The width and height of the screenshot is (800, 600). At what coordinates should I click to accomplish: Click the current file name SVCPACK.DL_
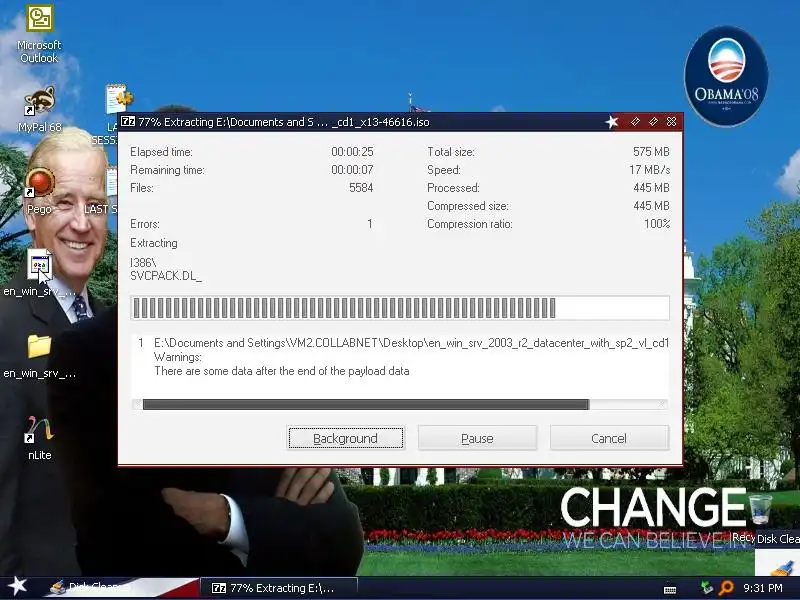tap(166, 276)
